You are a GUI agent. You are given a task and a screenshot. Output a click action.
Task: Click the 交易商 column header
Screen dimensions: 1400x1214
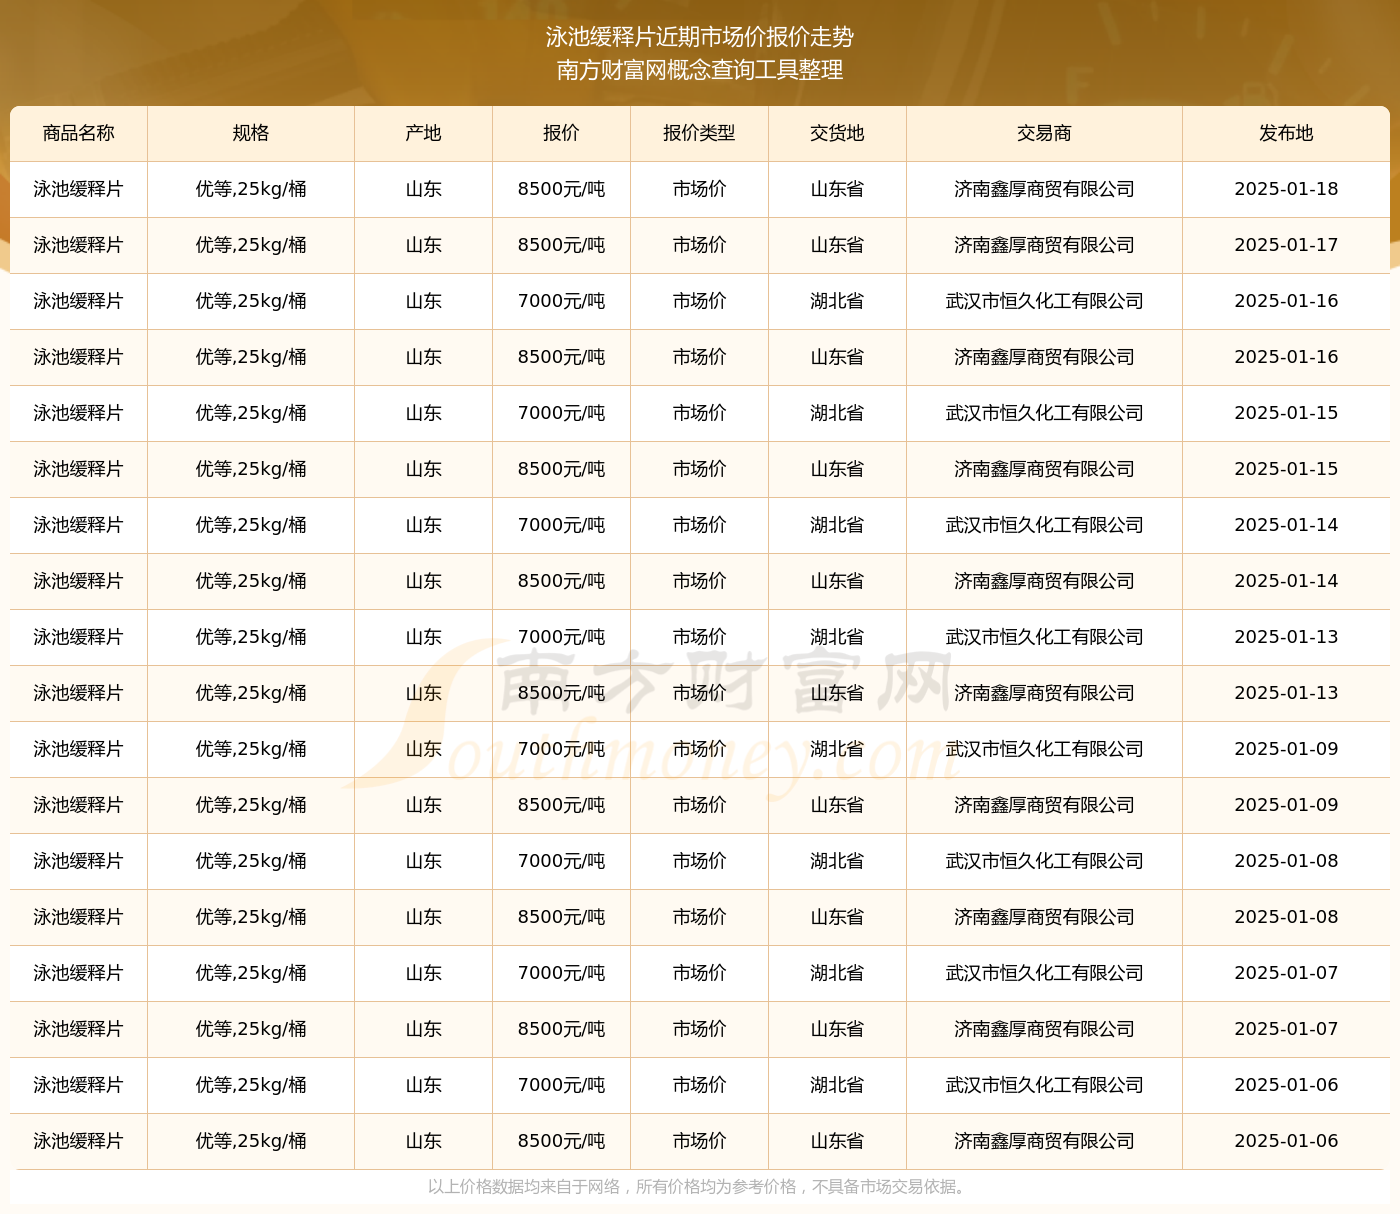point(1044,133)
